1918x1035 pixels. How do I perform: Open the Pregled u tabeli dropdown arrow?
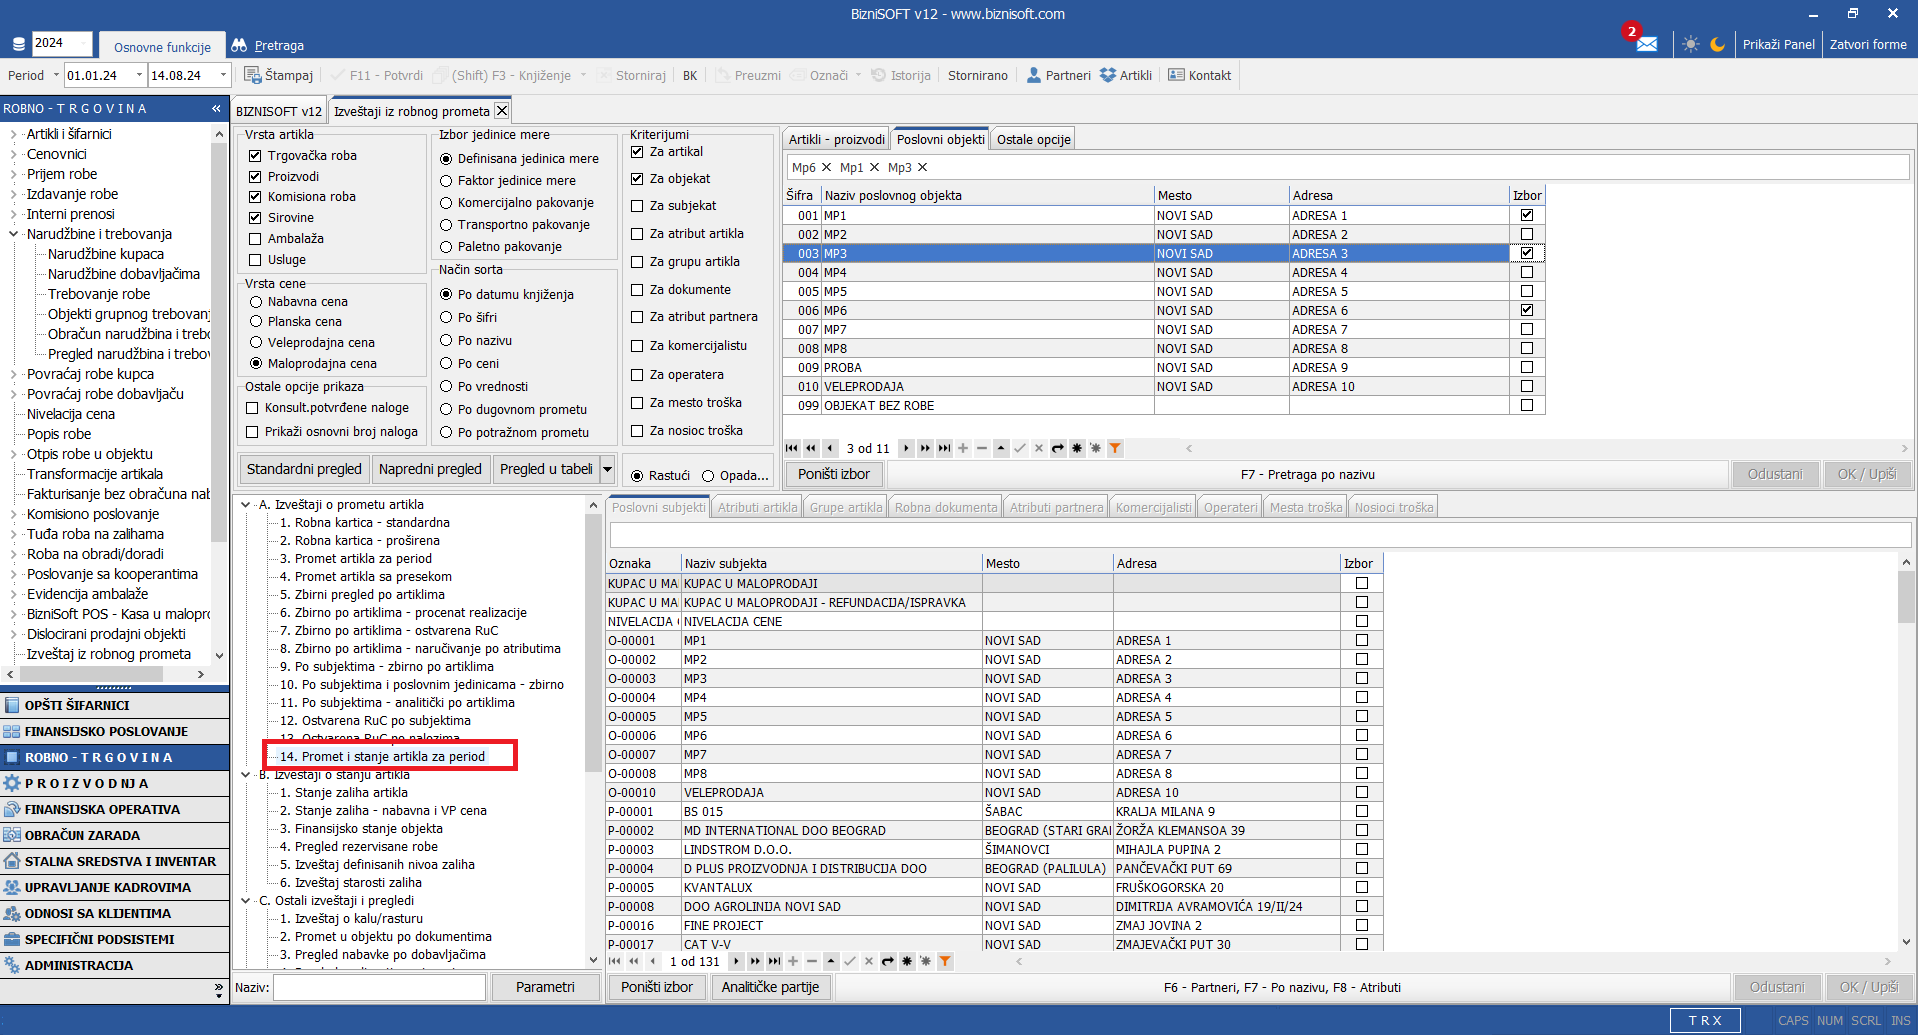pos(607,469)
